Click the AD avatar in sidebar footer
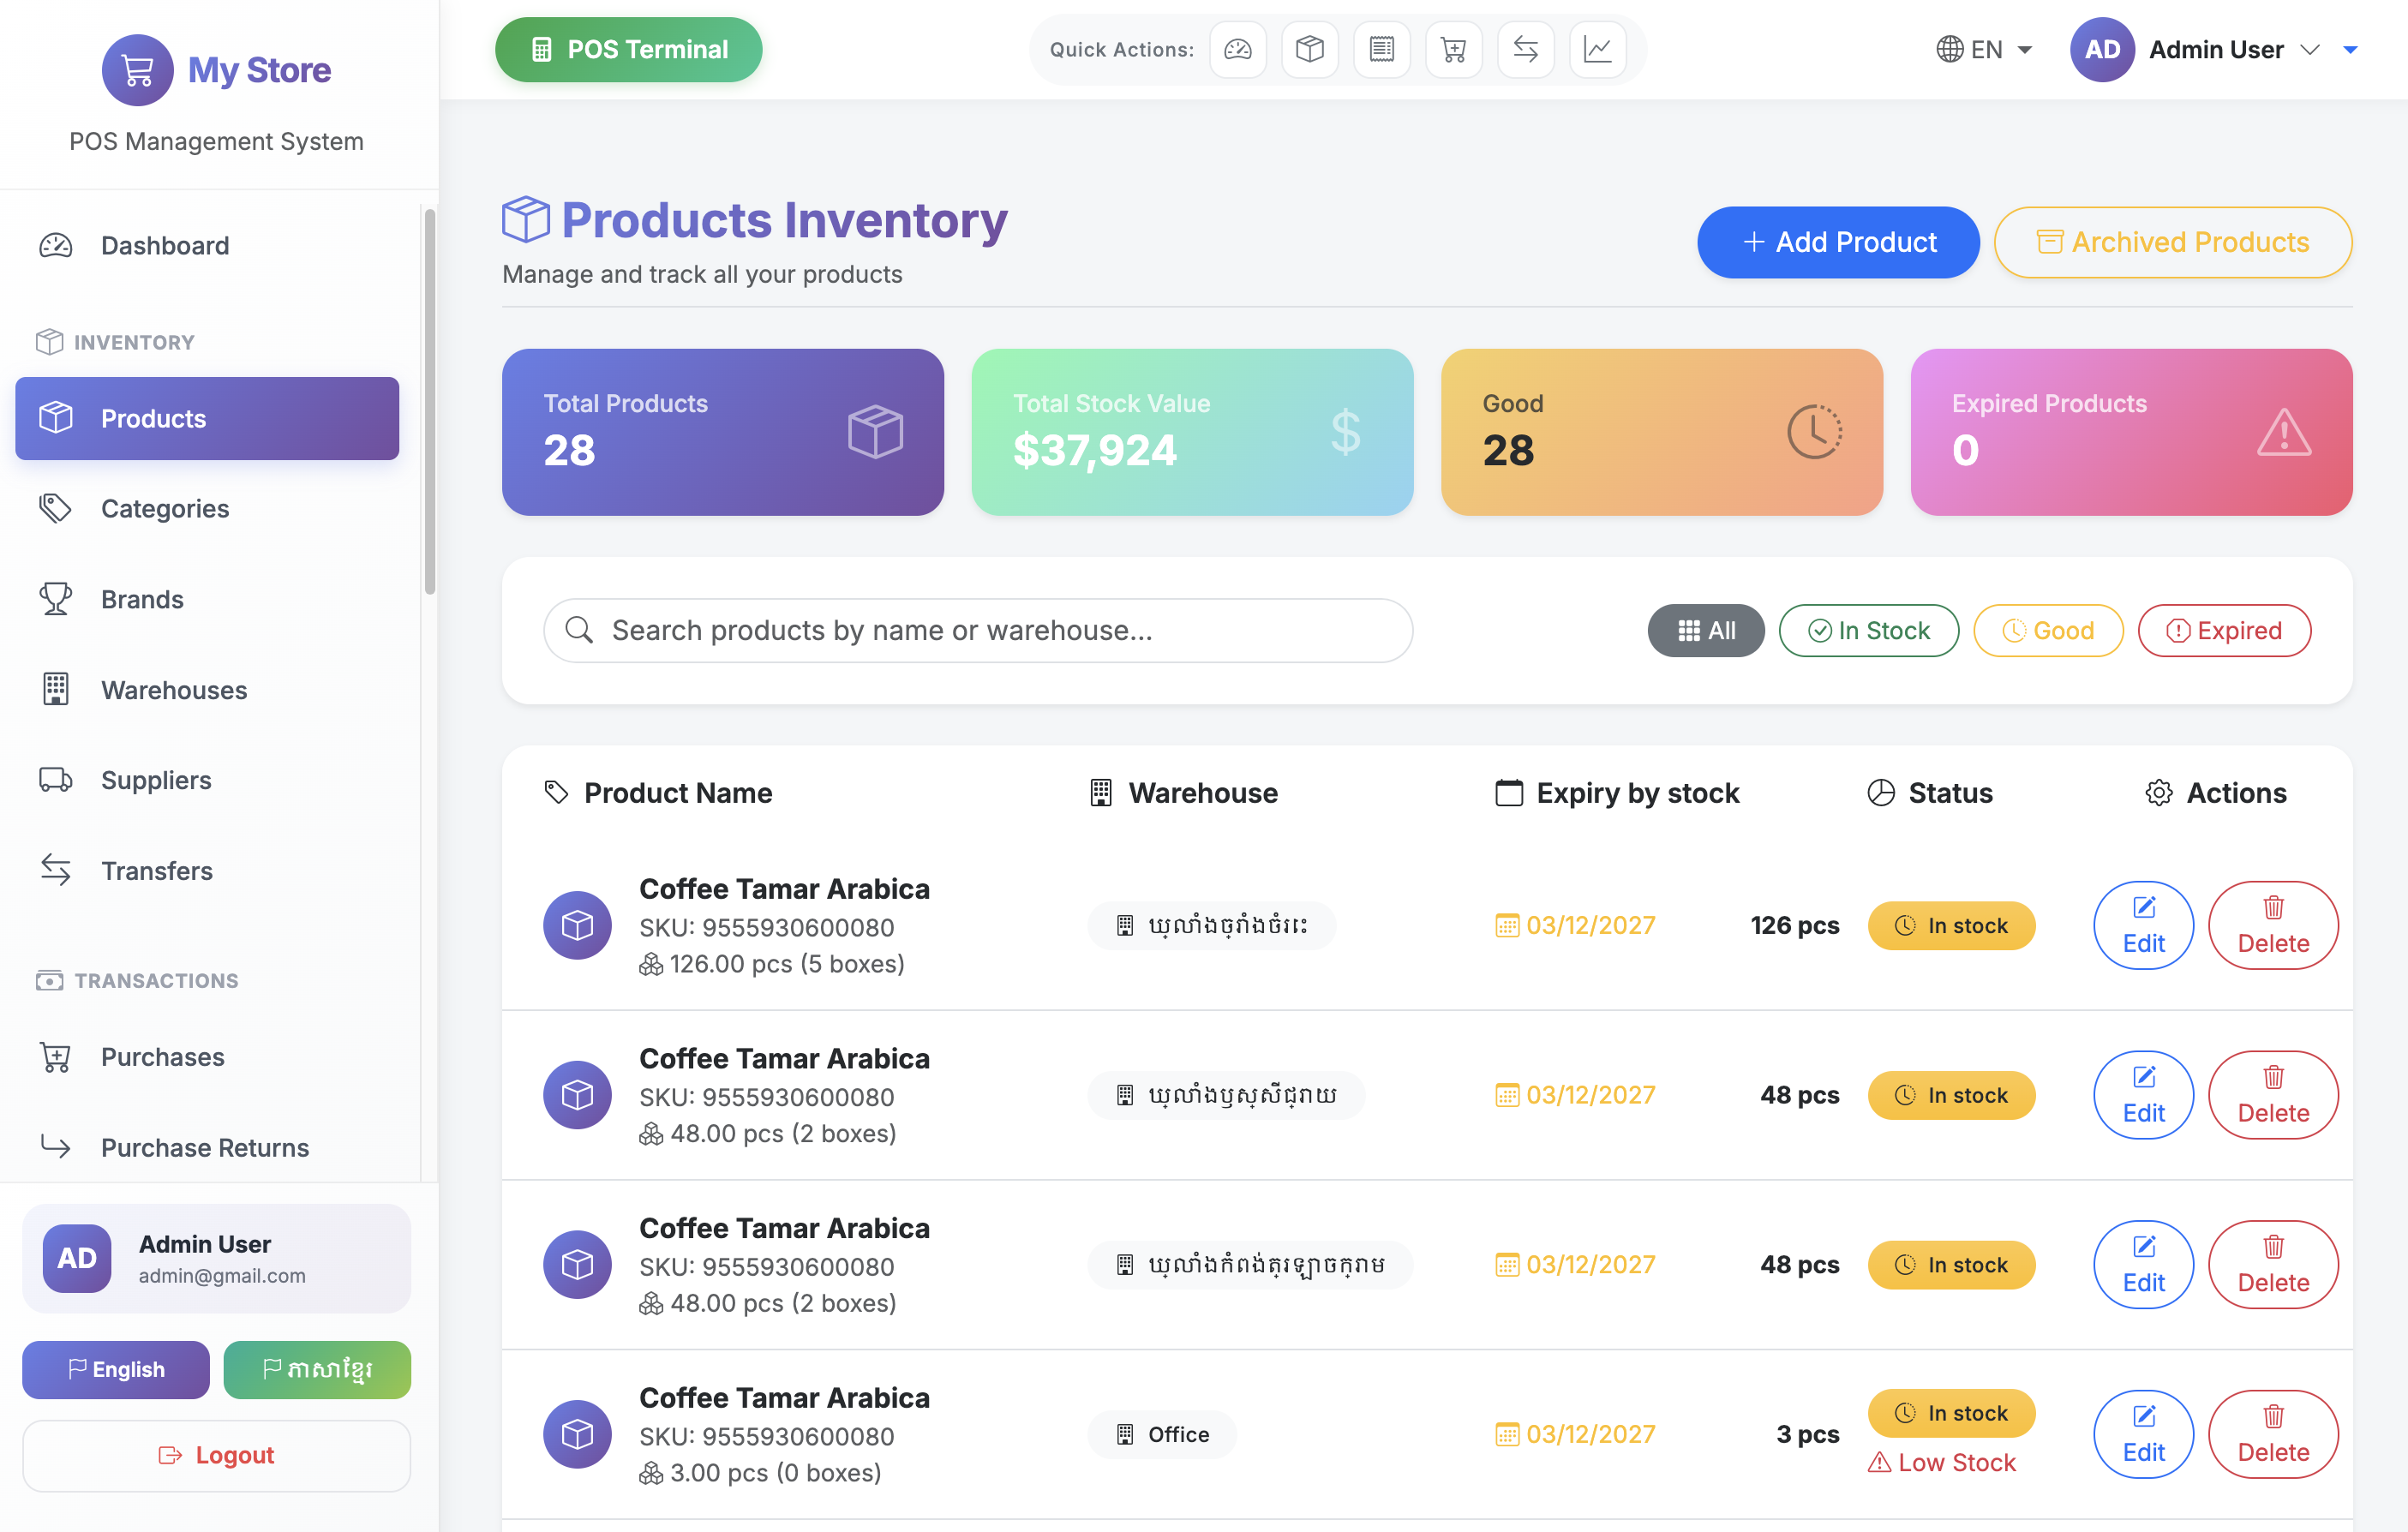The height and width of the screenshot is (1532, 2408). [77, 1258]
